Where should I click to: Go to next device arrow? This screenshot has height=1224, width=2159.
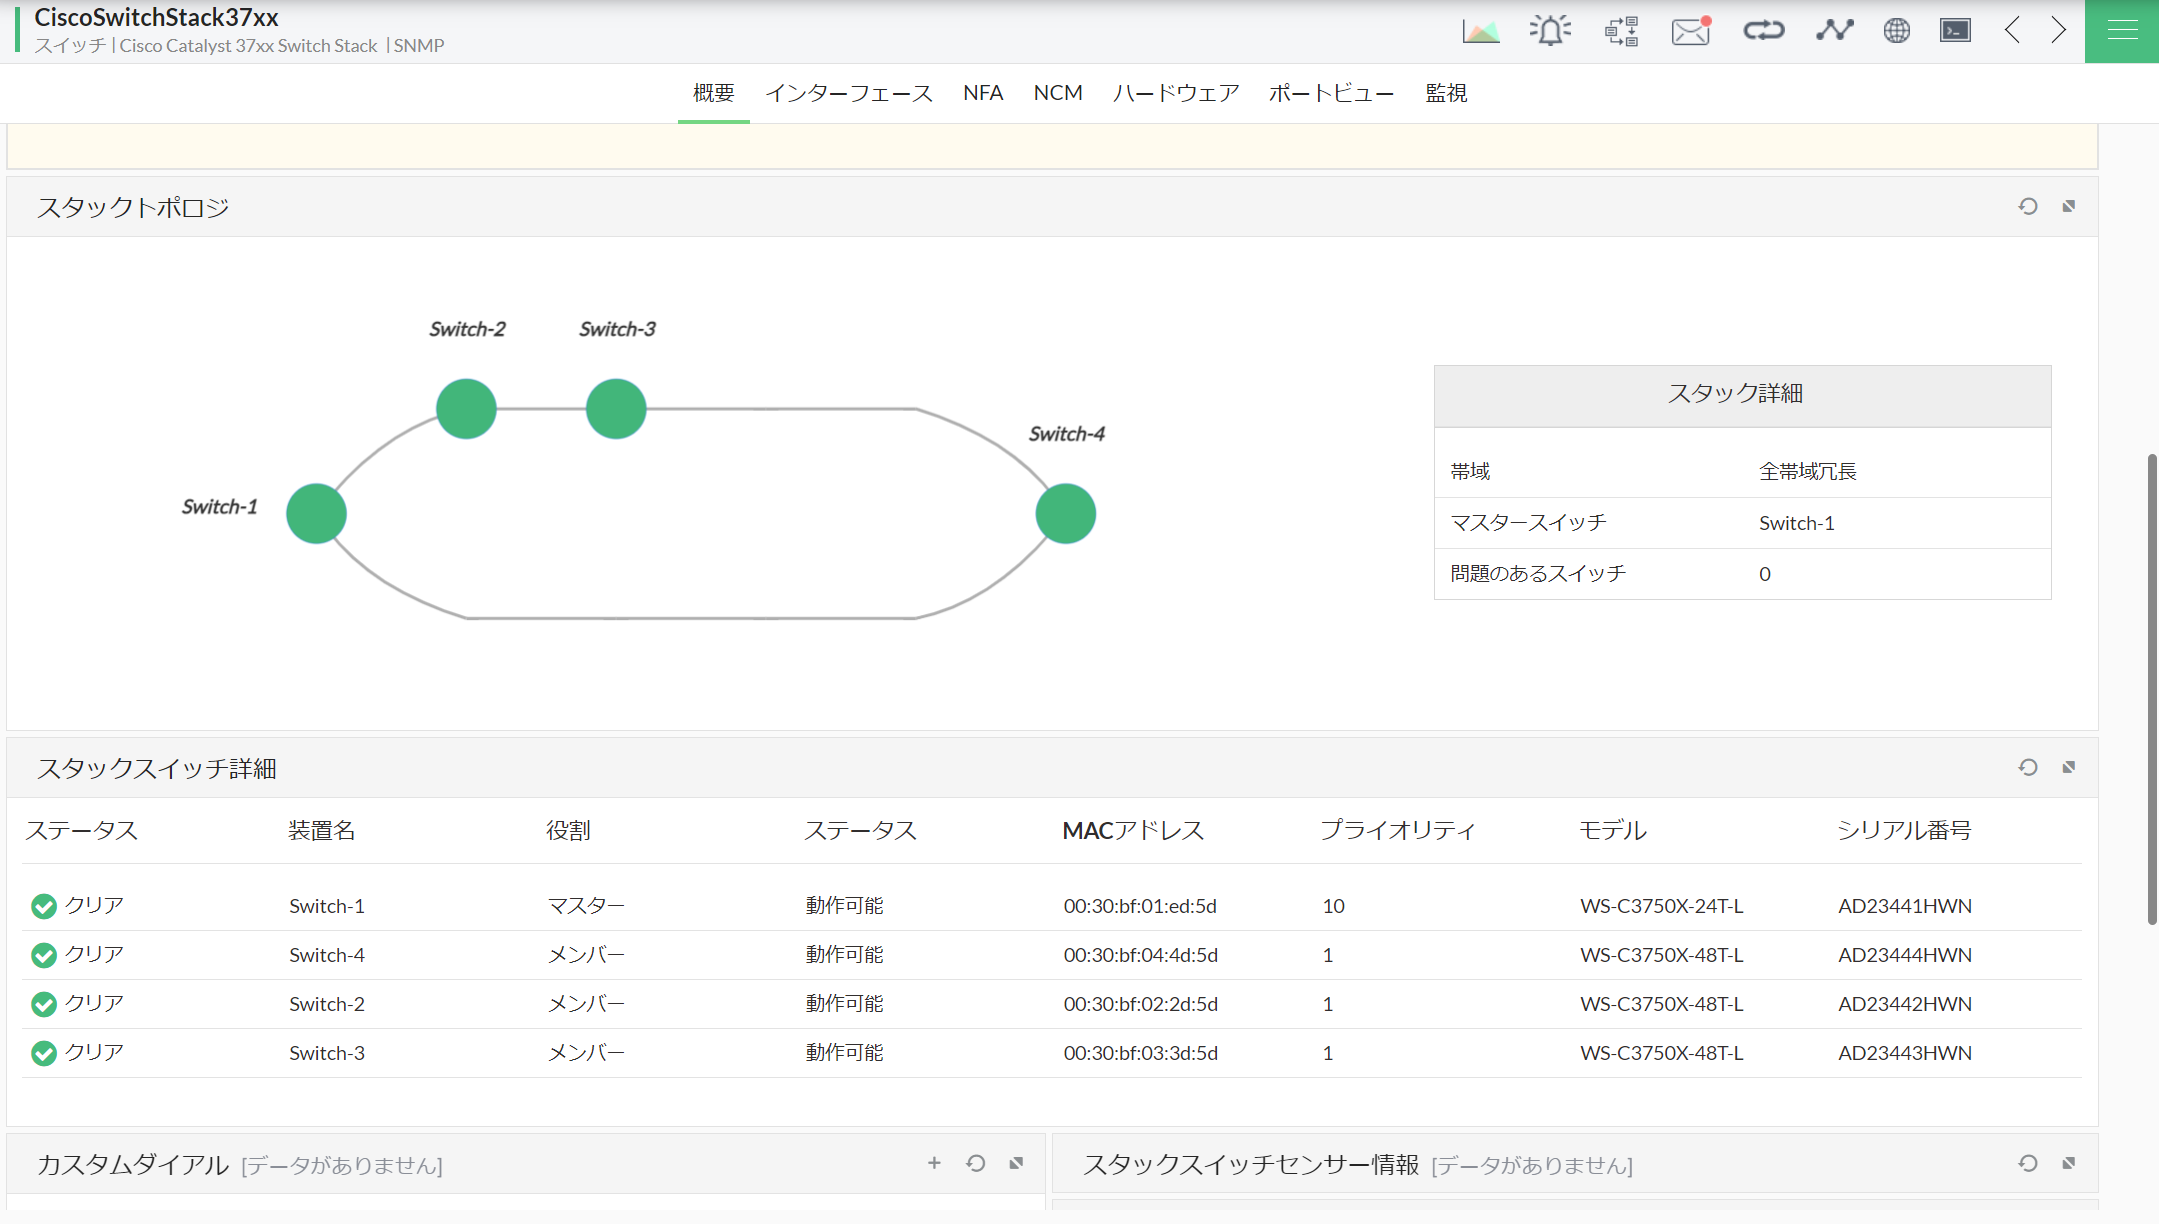point(2058,31)
